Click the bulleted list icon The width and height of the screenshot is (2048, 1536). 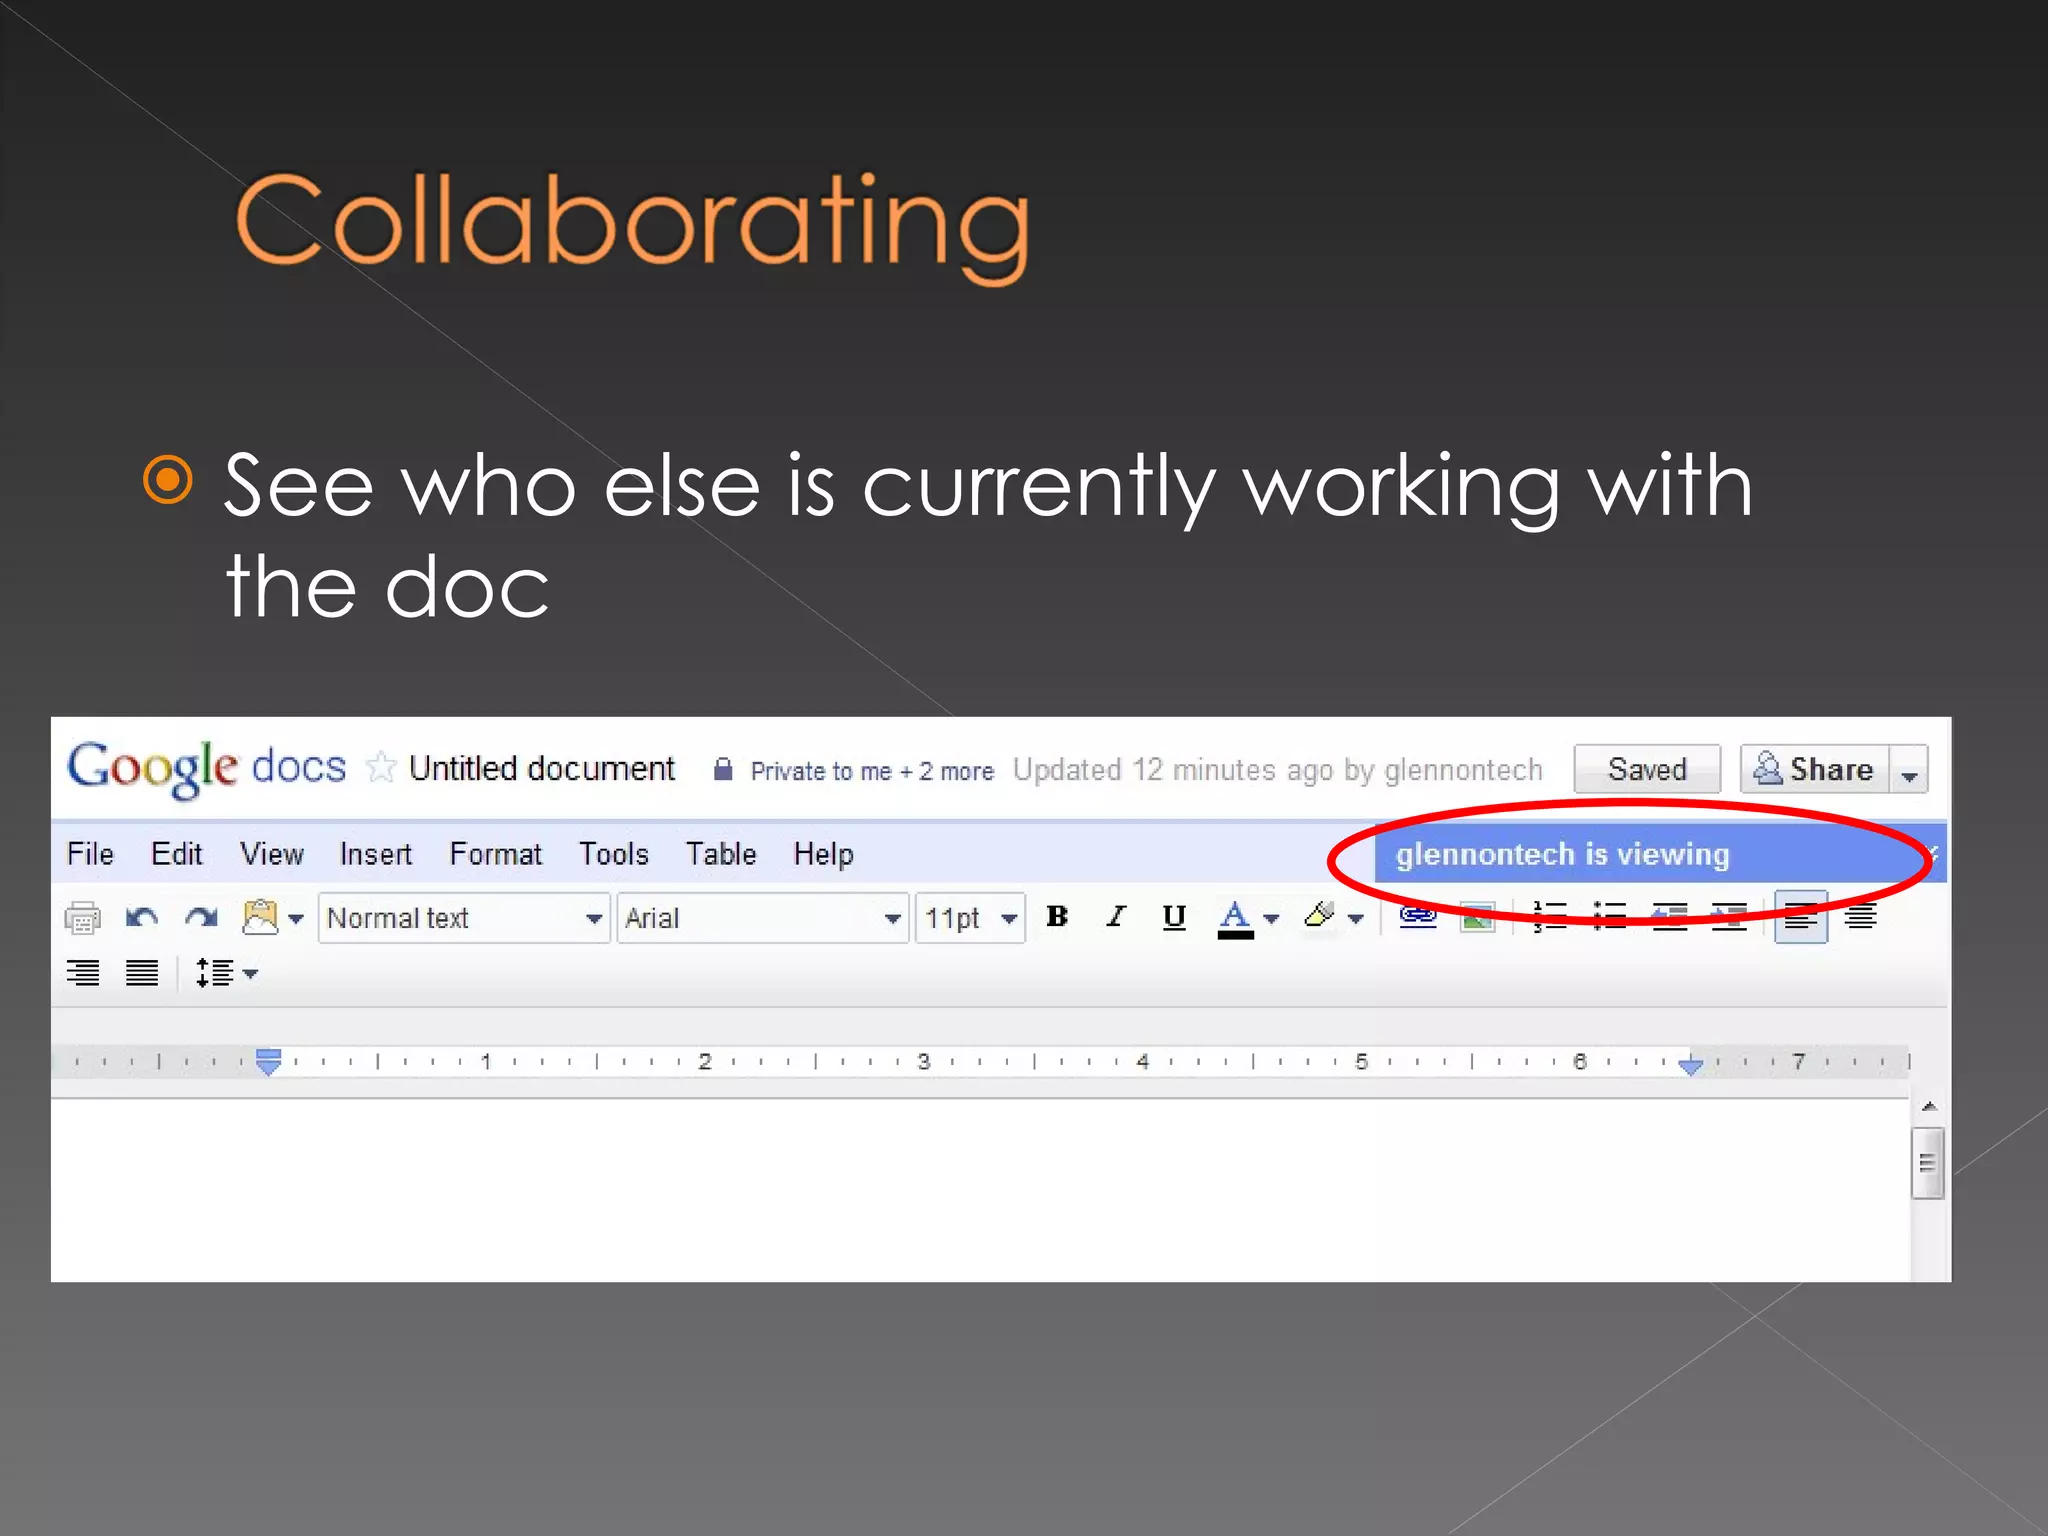pos(1609,916)
